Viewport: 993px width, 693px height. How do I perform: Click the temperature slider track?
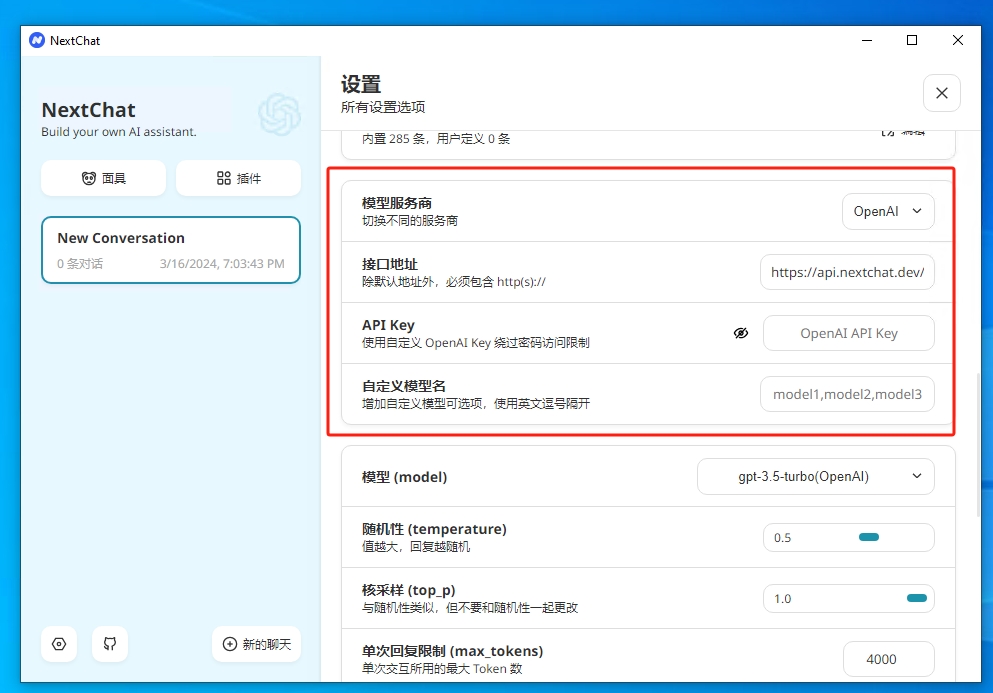coord(848,537)
